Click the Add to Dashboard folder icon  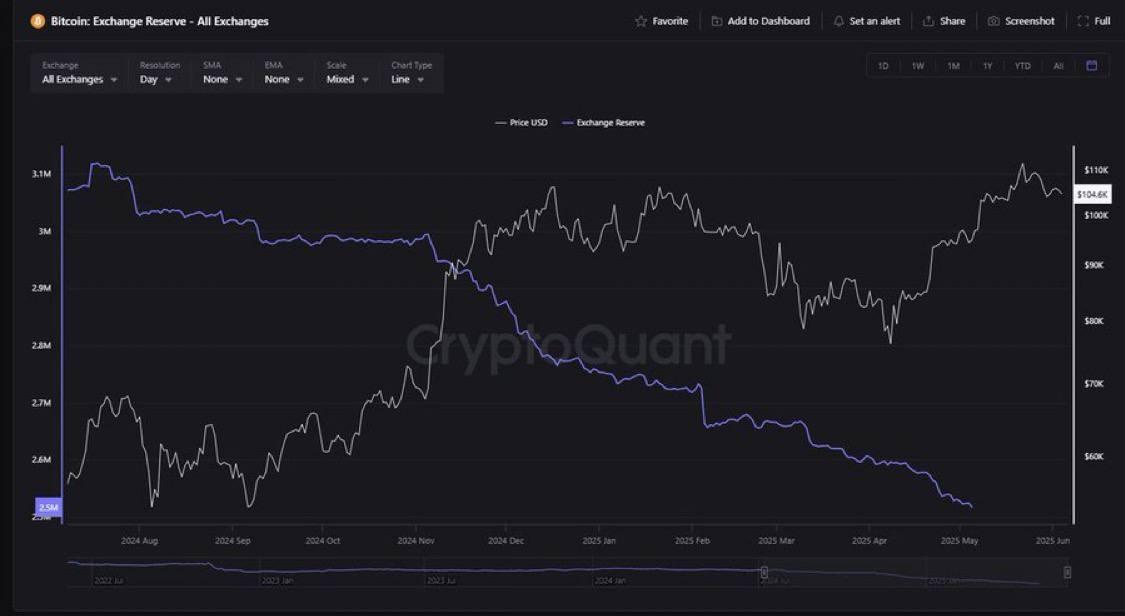tap(717, 21)
